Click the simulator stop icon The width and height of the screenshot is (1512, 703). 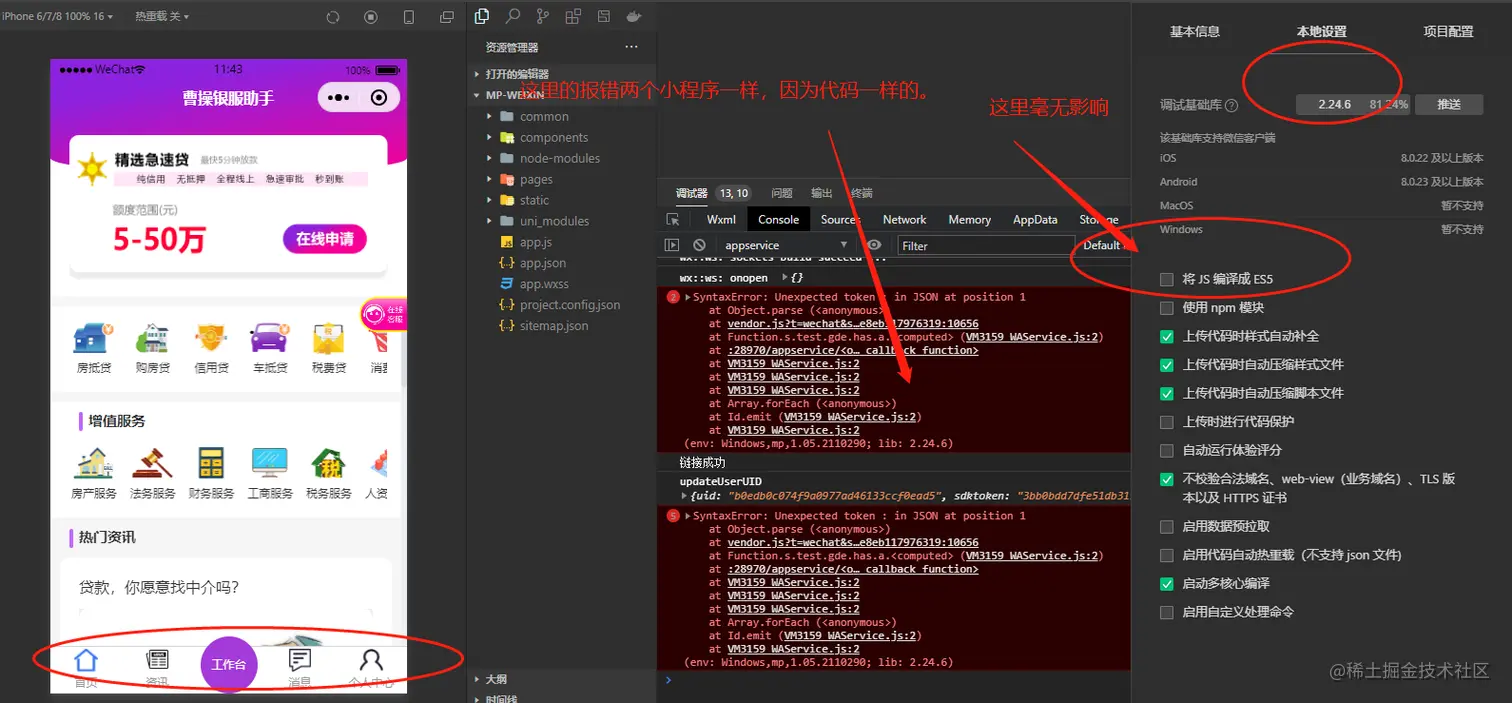point(371,17)
